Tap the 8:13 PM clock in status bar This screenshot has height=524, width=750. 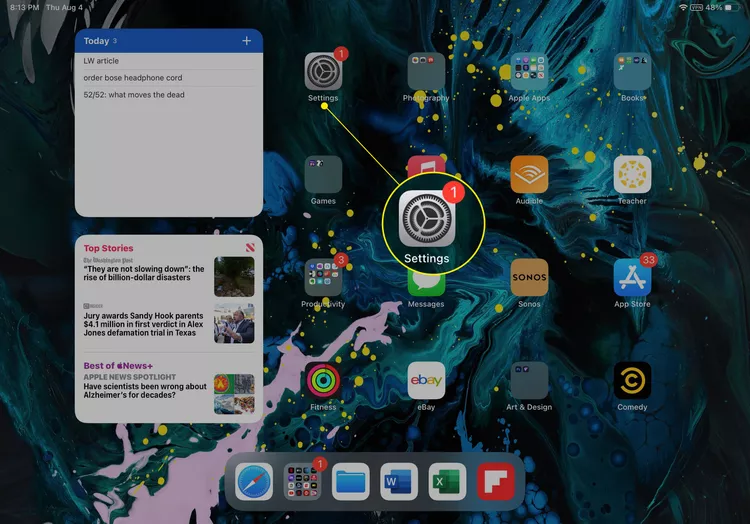tap(24, 8)
